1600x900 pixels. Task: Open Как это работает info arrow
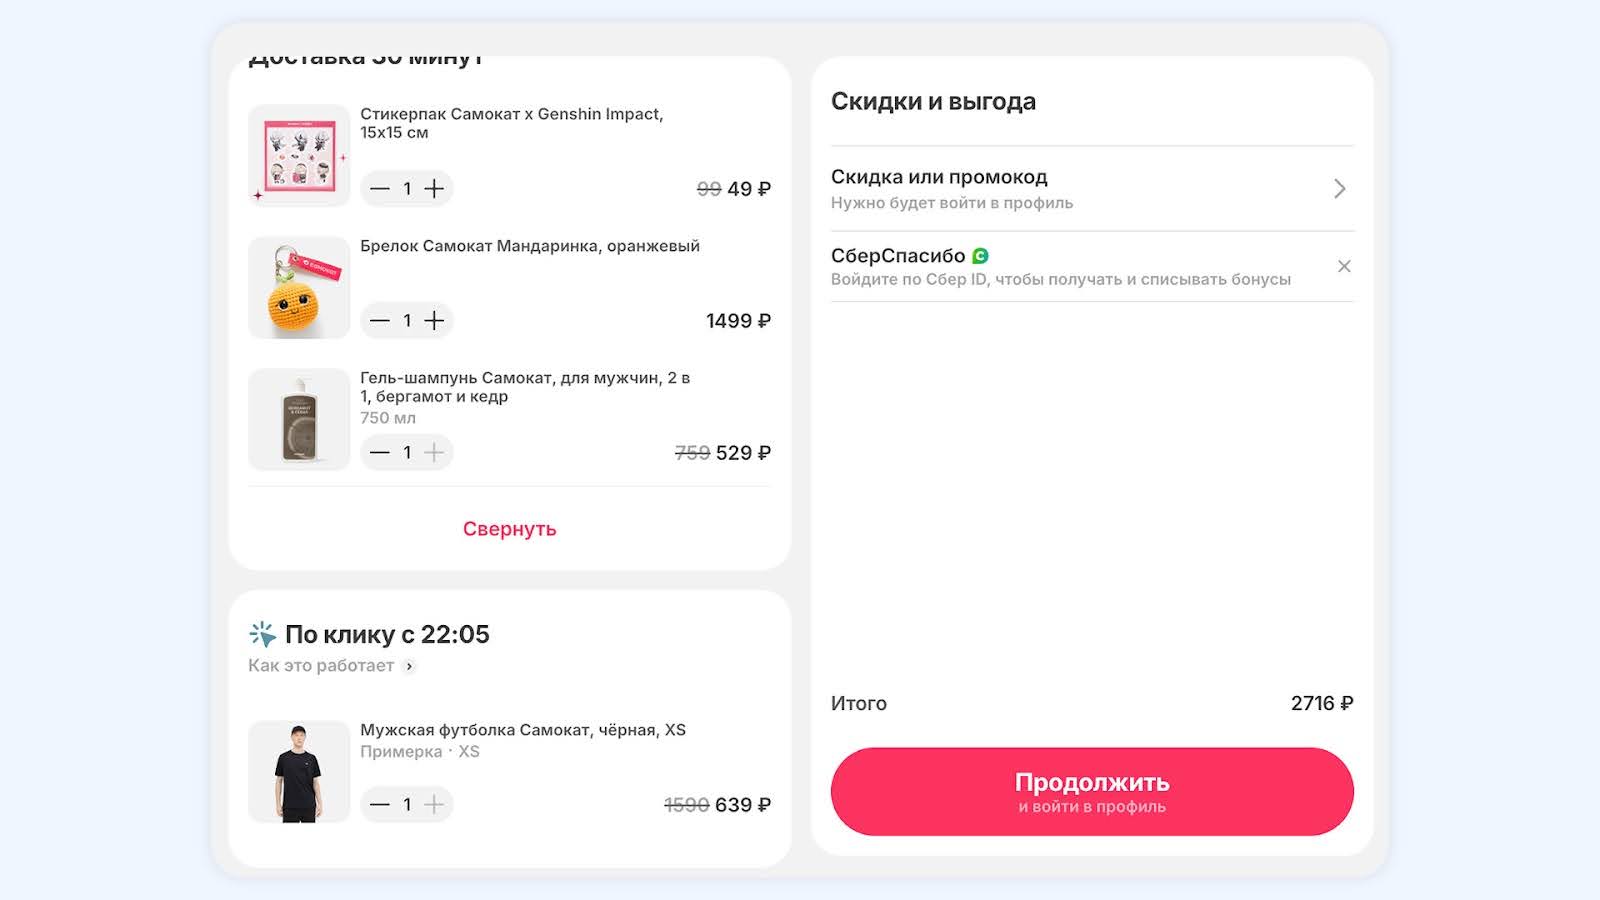click(409, 666)
